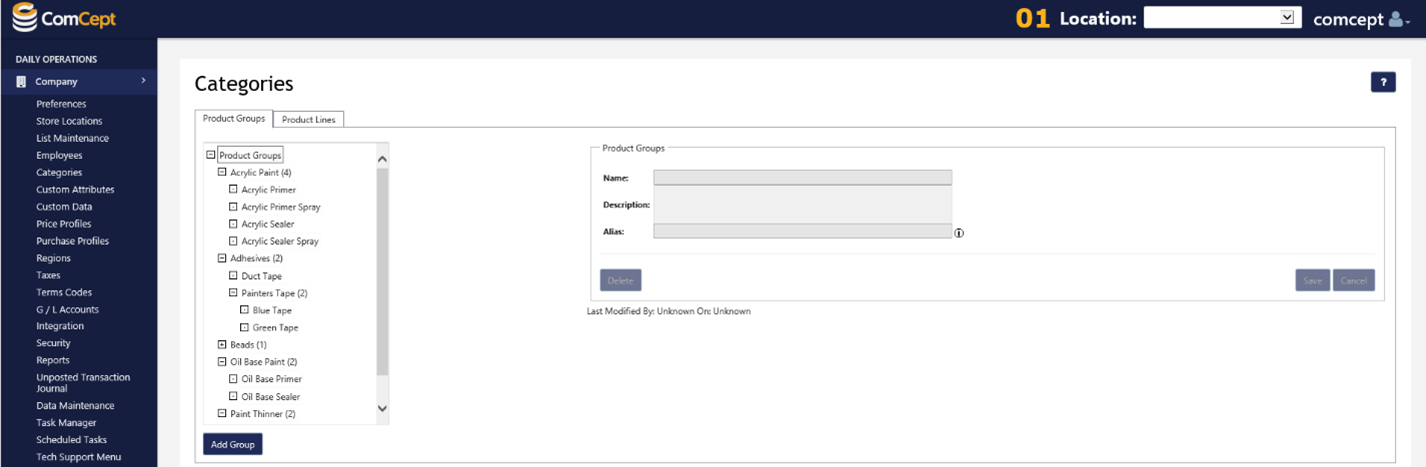Image resolution: width=1426 pixels, height=467 pixels.
Task: Collapse the Acrylic Paint group
Action: (222, 173)
